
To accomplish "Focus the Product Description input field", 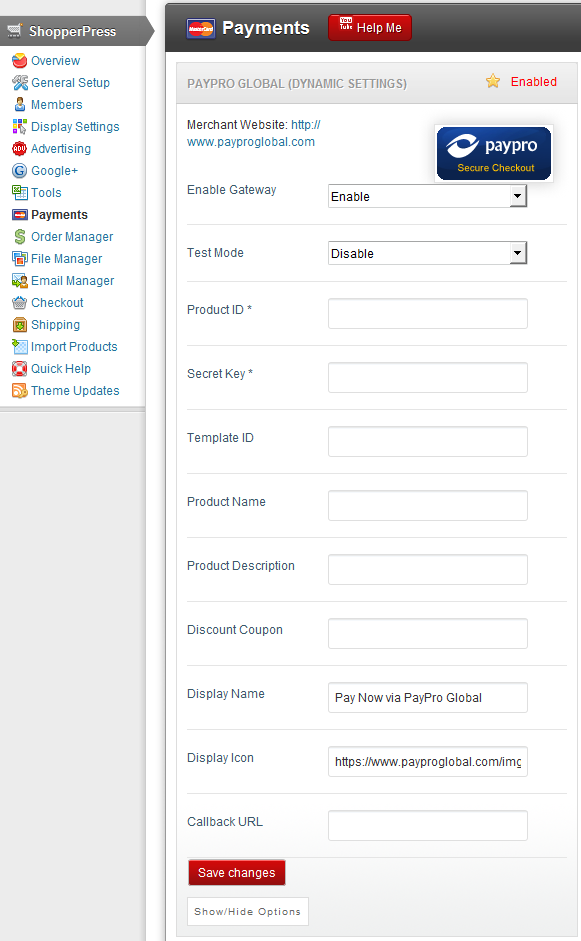I will pos(427,570).
